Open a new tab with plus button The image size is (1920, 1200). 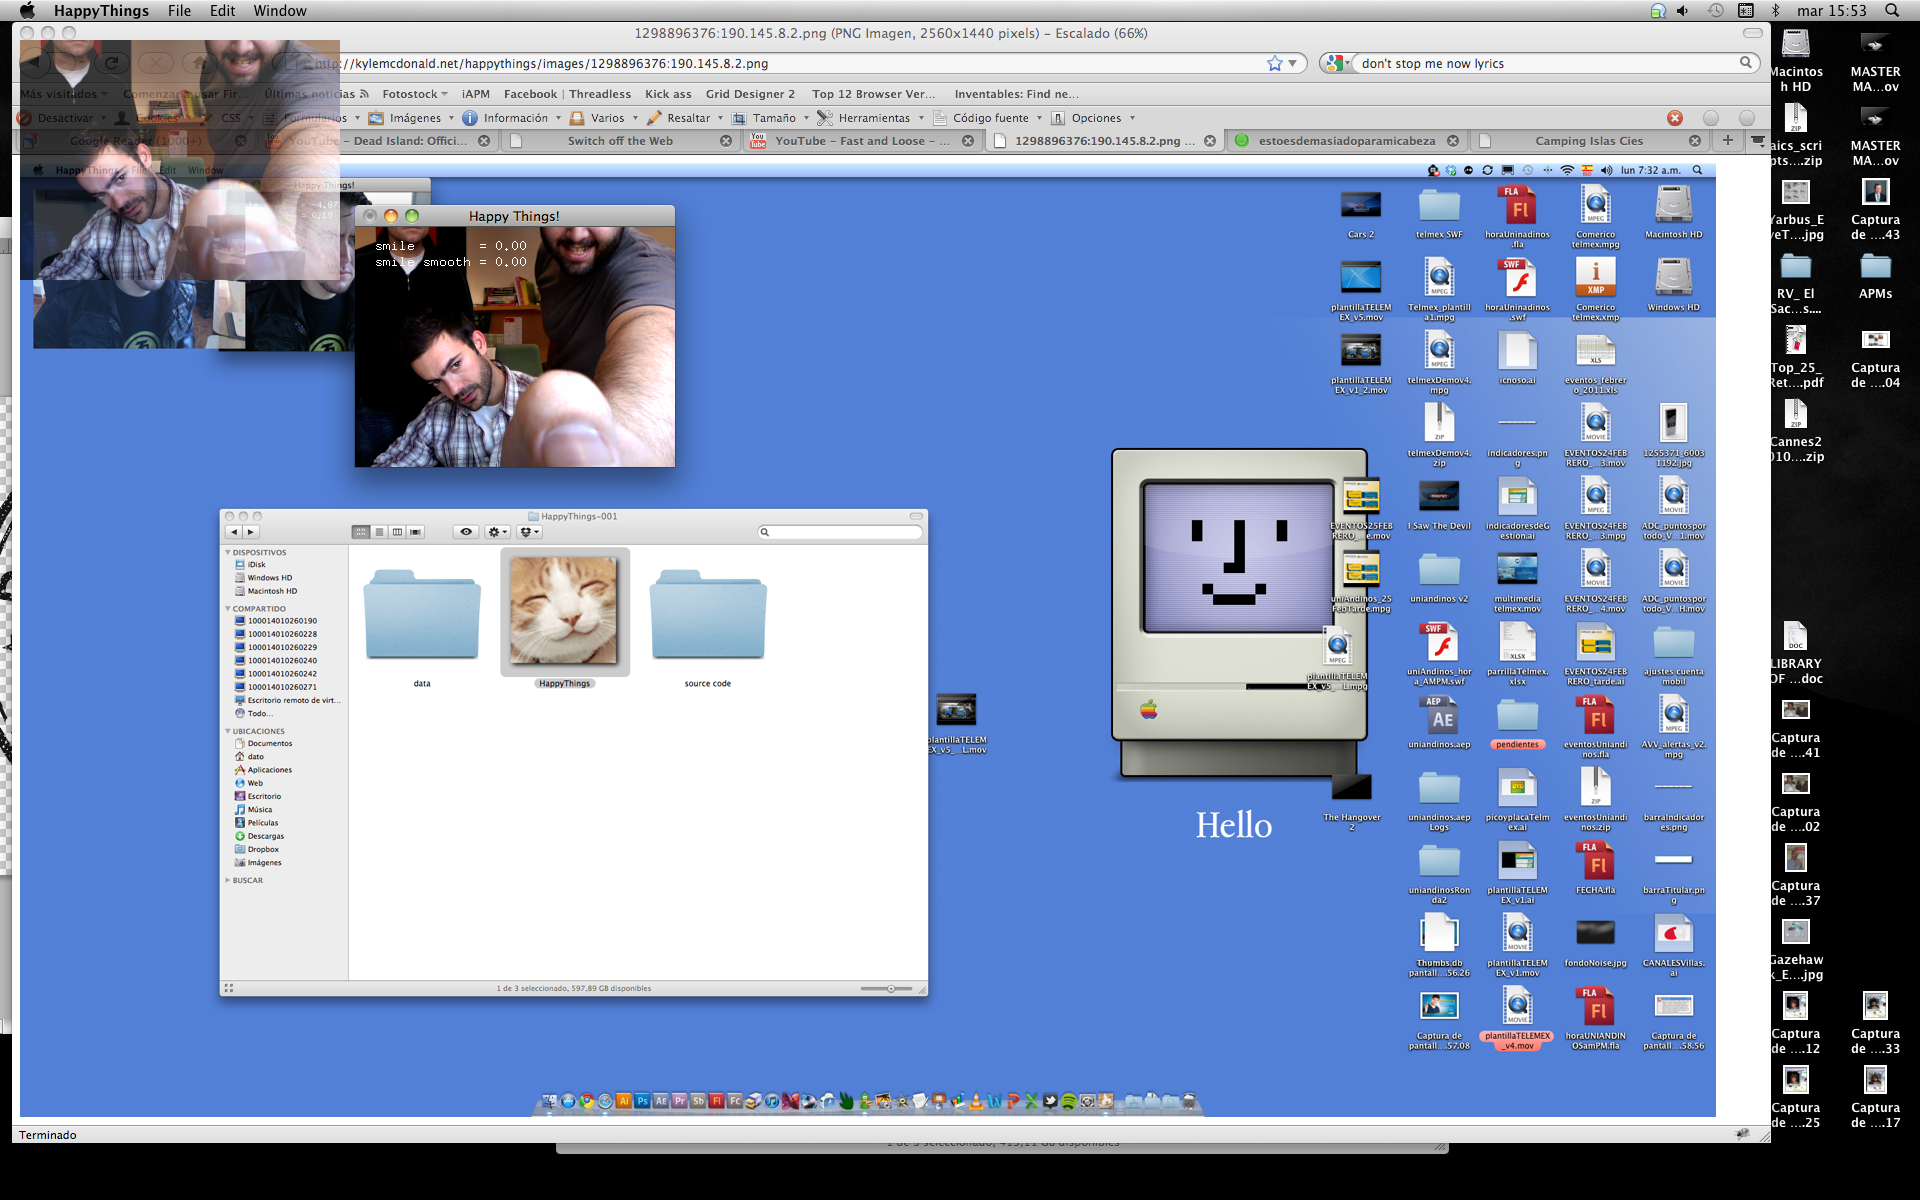tap(1727, 141)
